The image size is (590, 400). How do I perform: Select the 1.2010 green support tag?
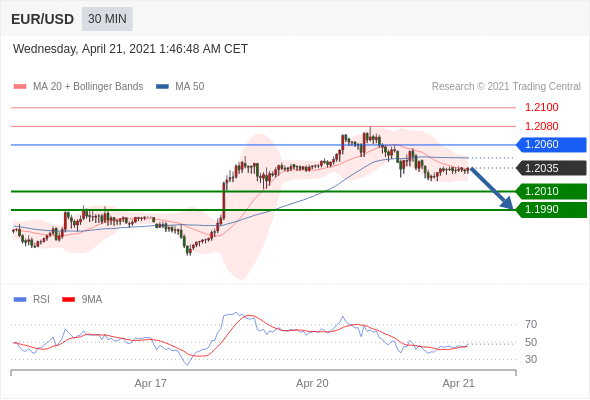click(551, 191)
